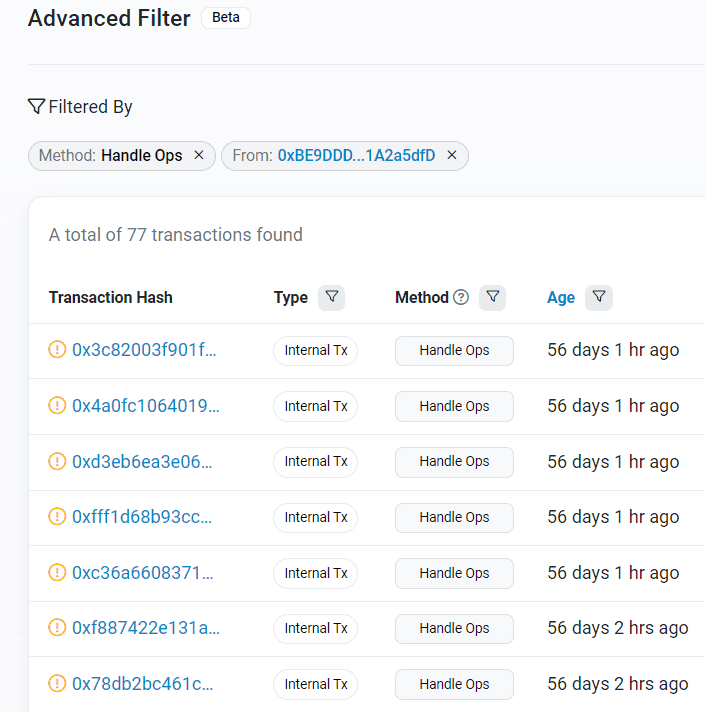Open transaction 0x3c82003f901f hash link
The width and height of the screenshot is (705, 712).
144,350
